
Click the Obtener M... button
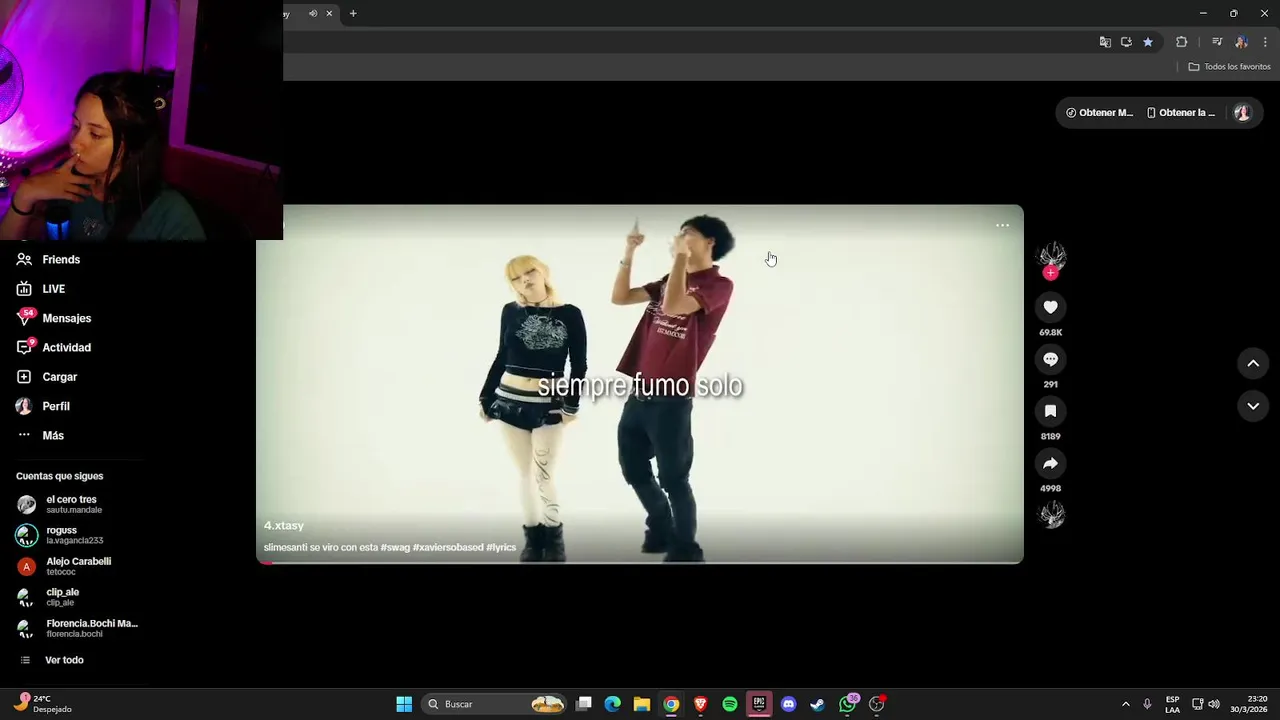1100,113
